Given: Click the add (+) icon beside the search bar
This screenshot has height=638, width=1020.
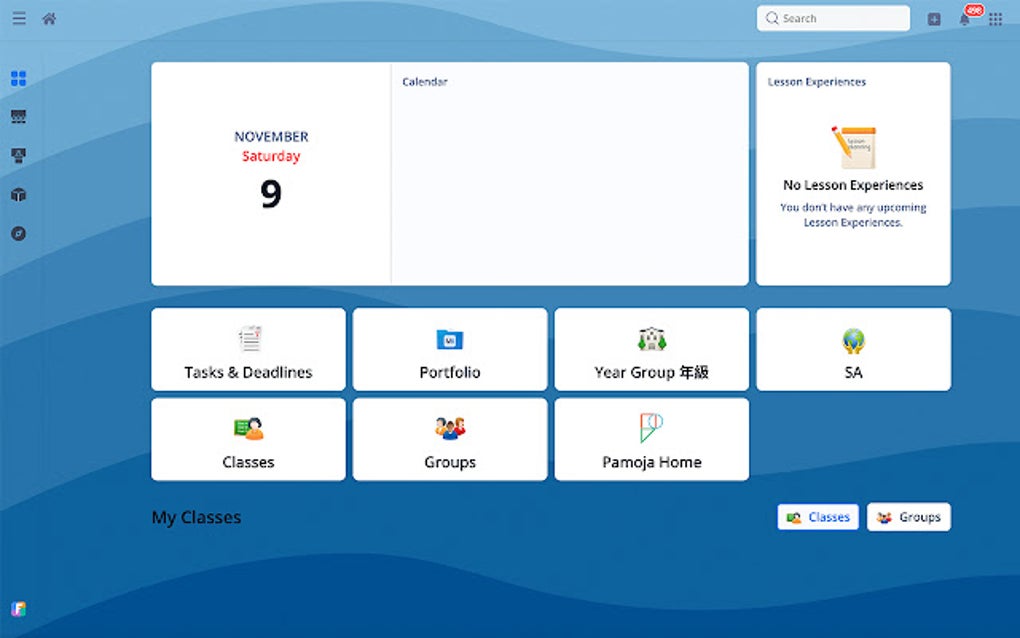Looking at the screenshot, I should click(933, 18).
